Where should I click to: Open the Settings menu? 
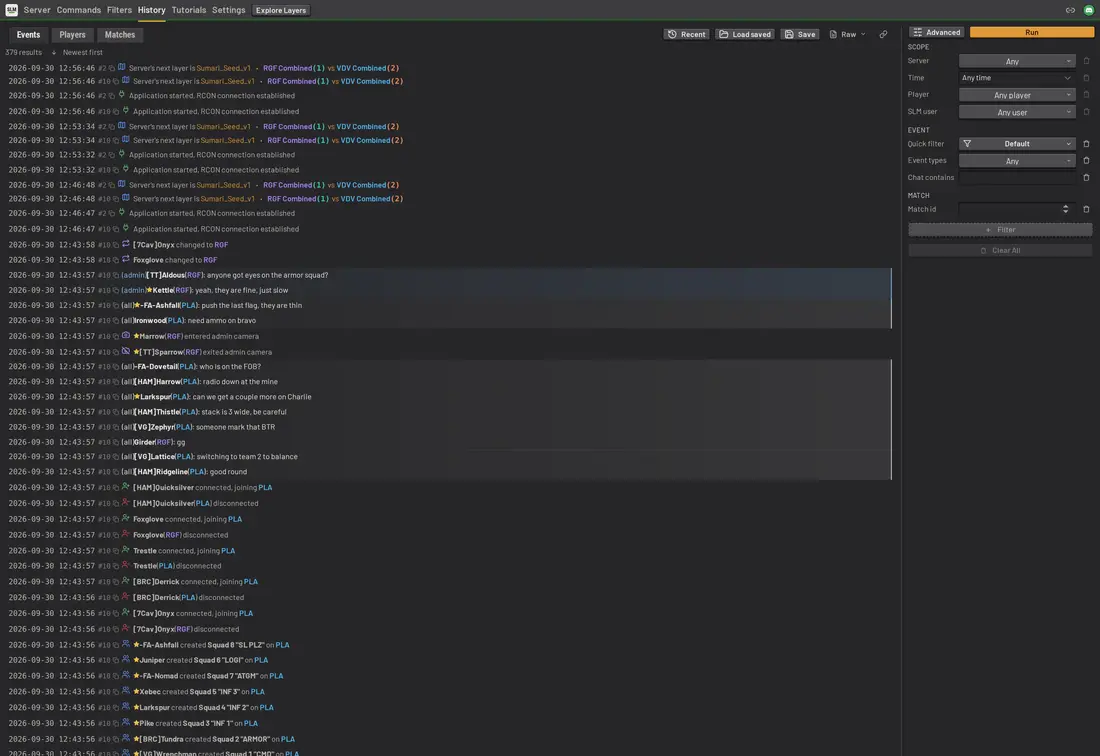[x=229, y=10]
